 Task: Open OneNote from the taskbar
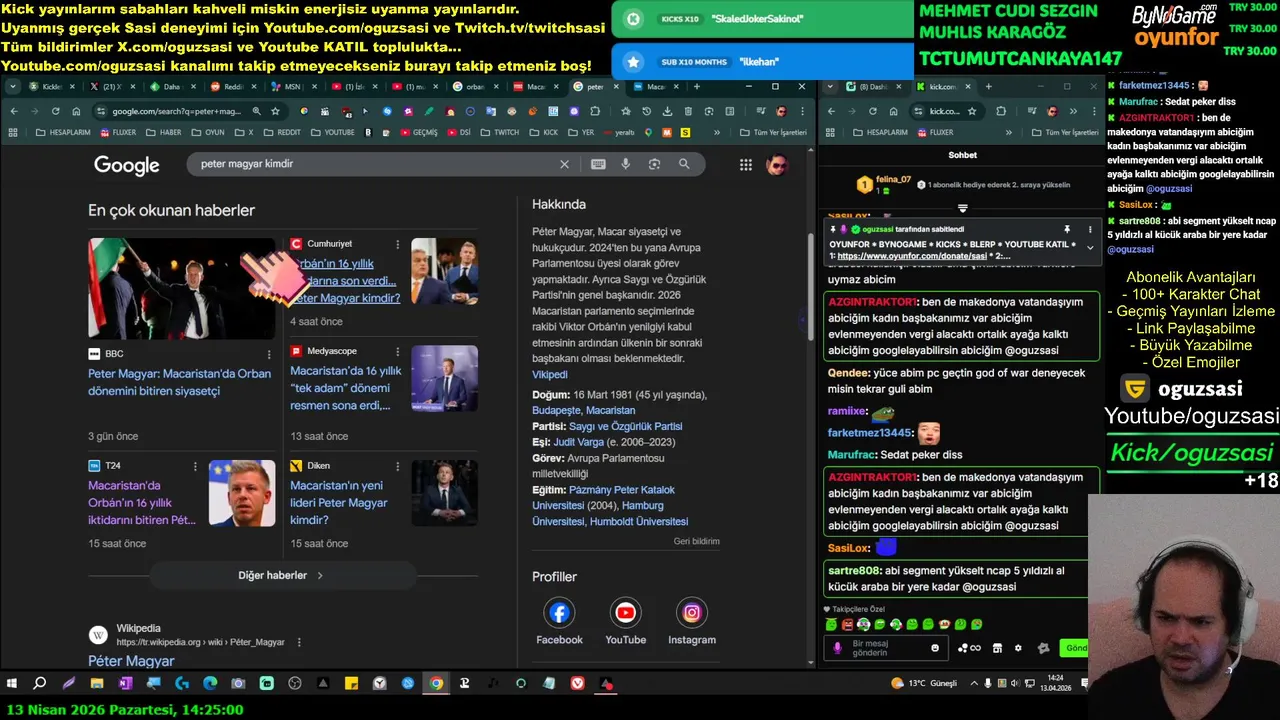125,684
